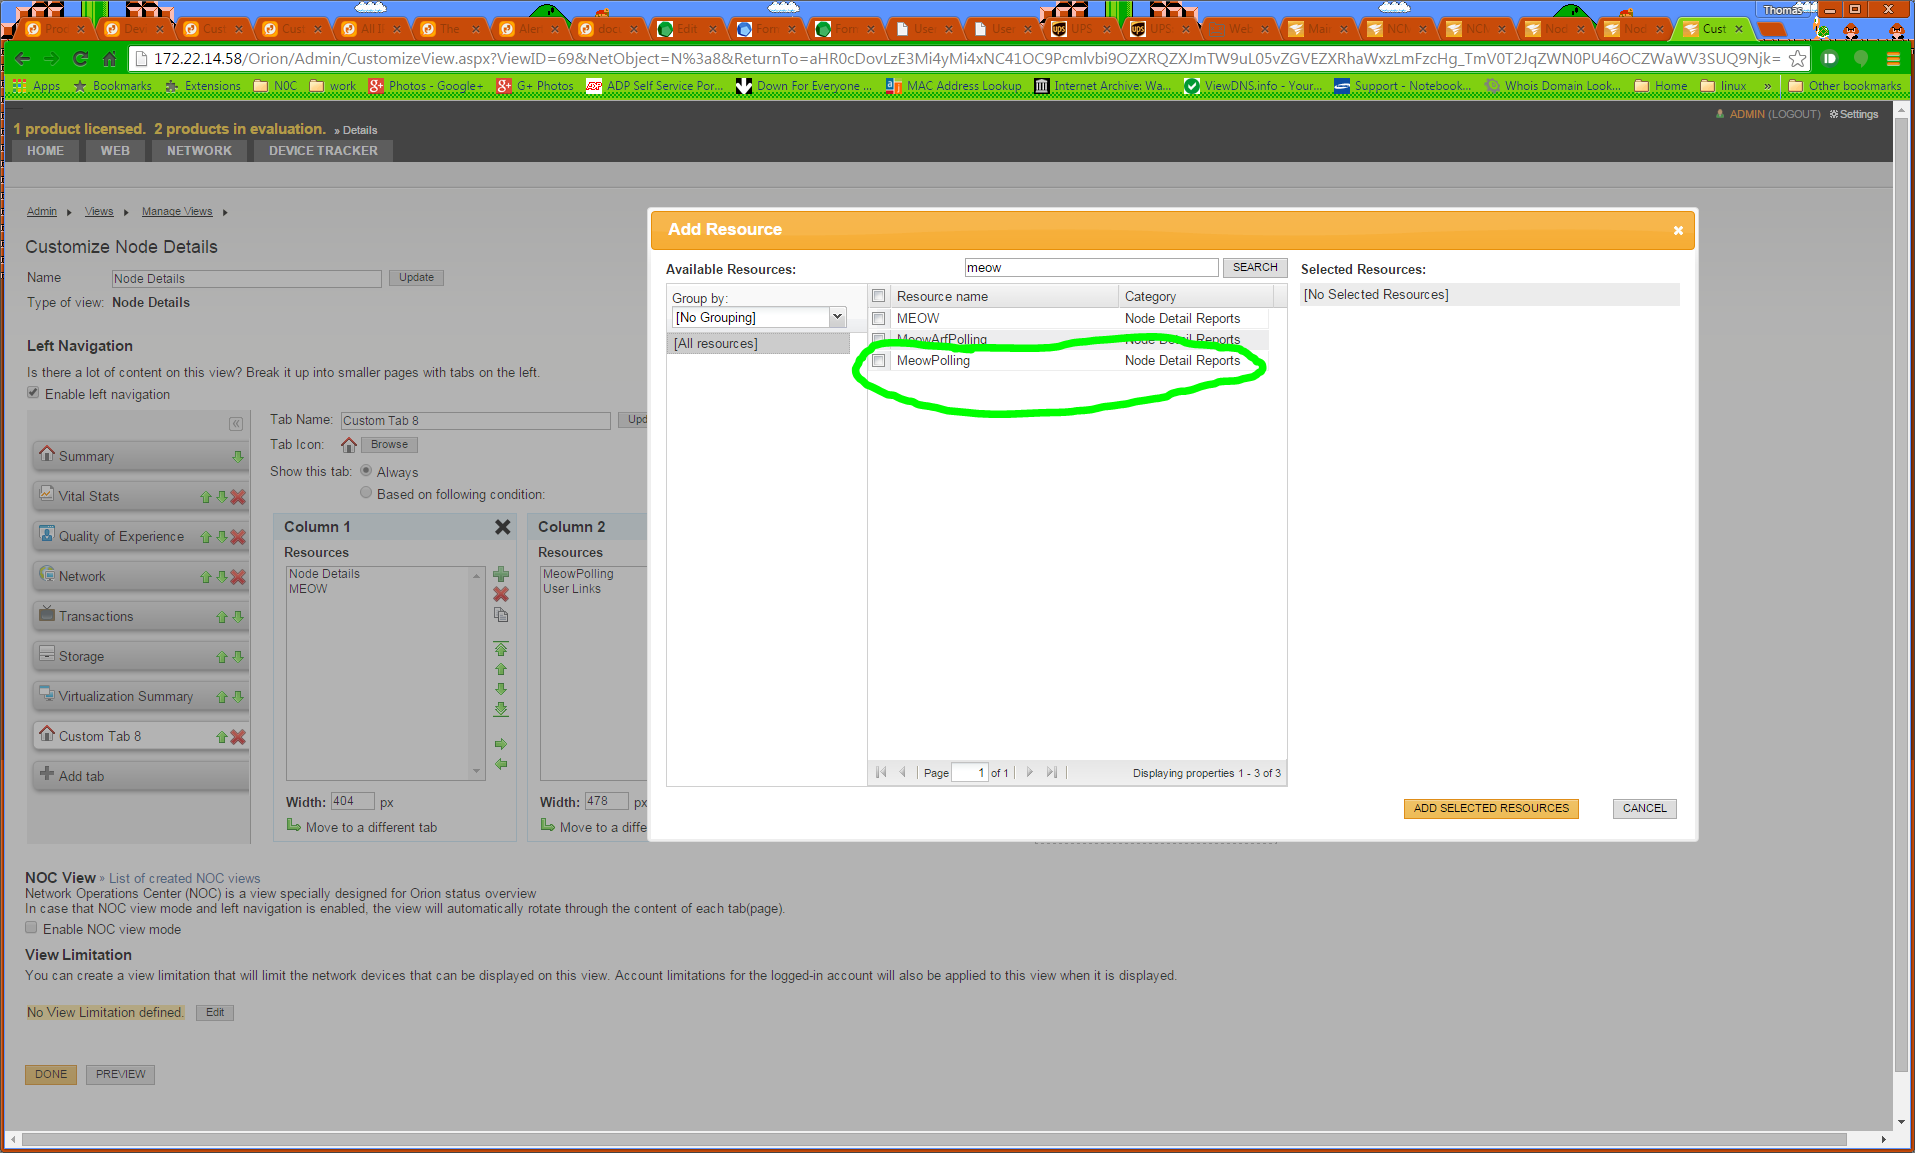Move Column 1 resource to top
This screenshot has width=1915, height=1153.
coord(501,649)
